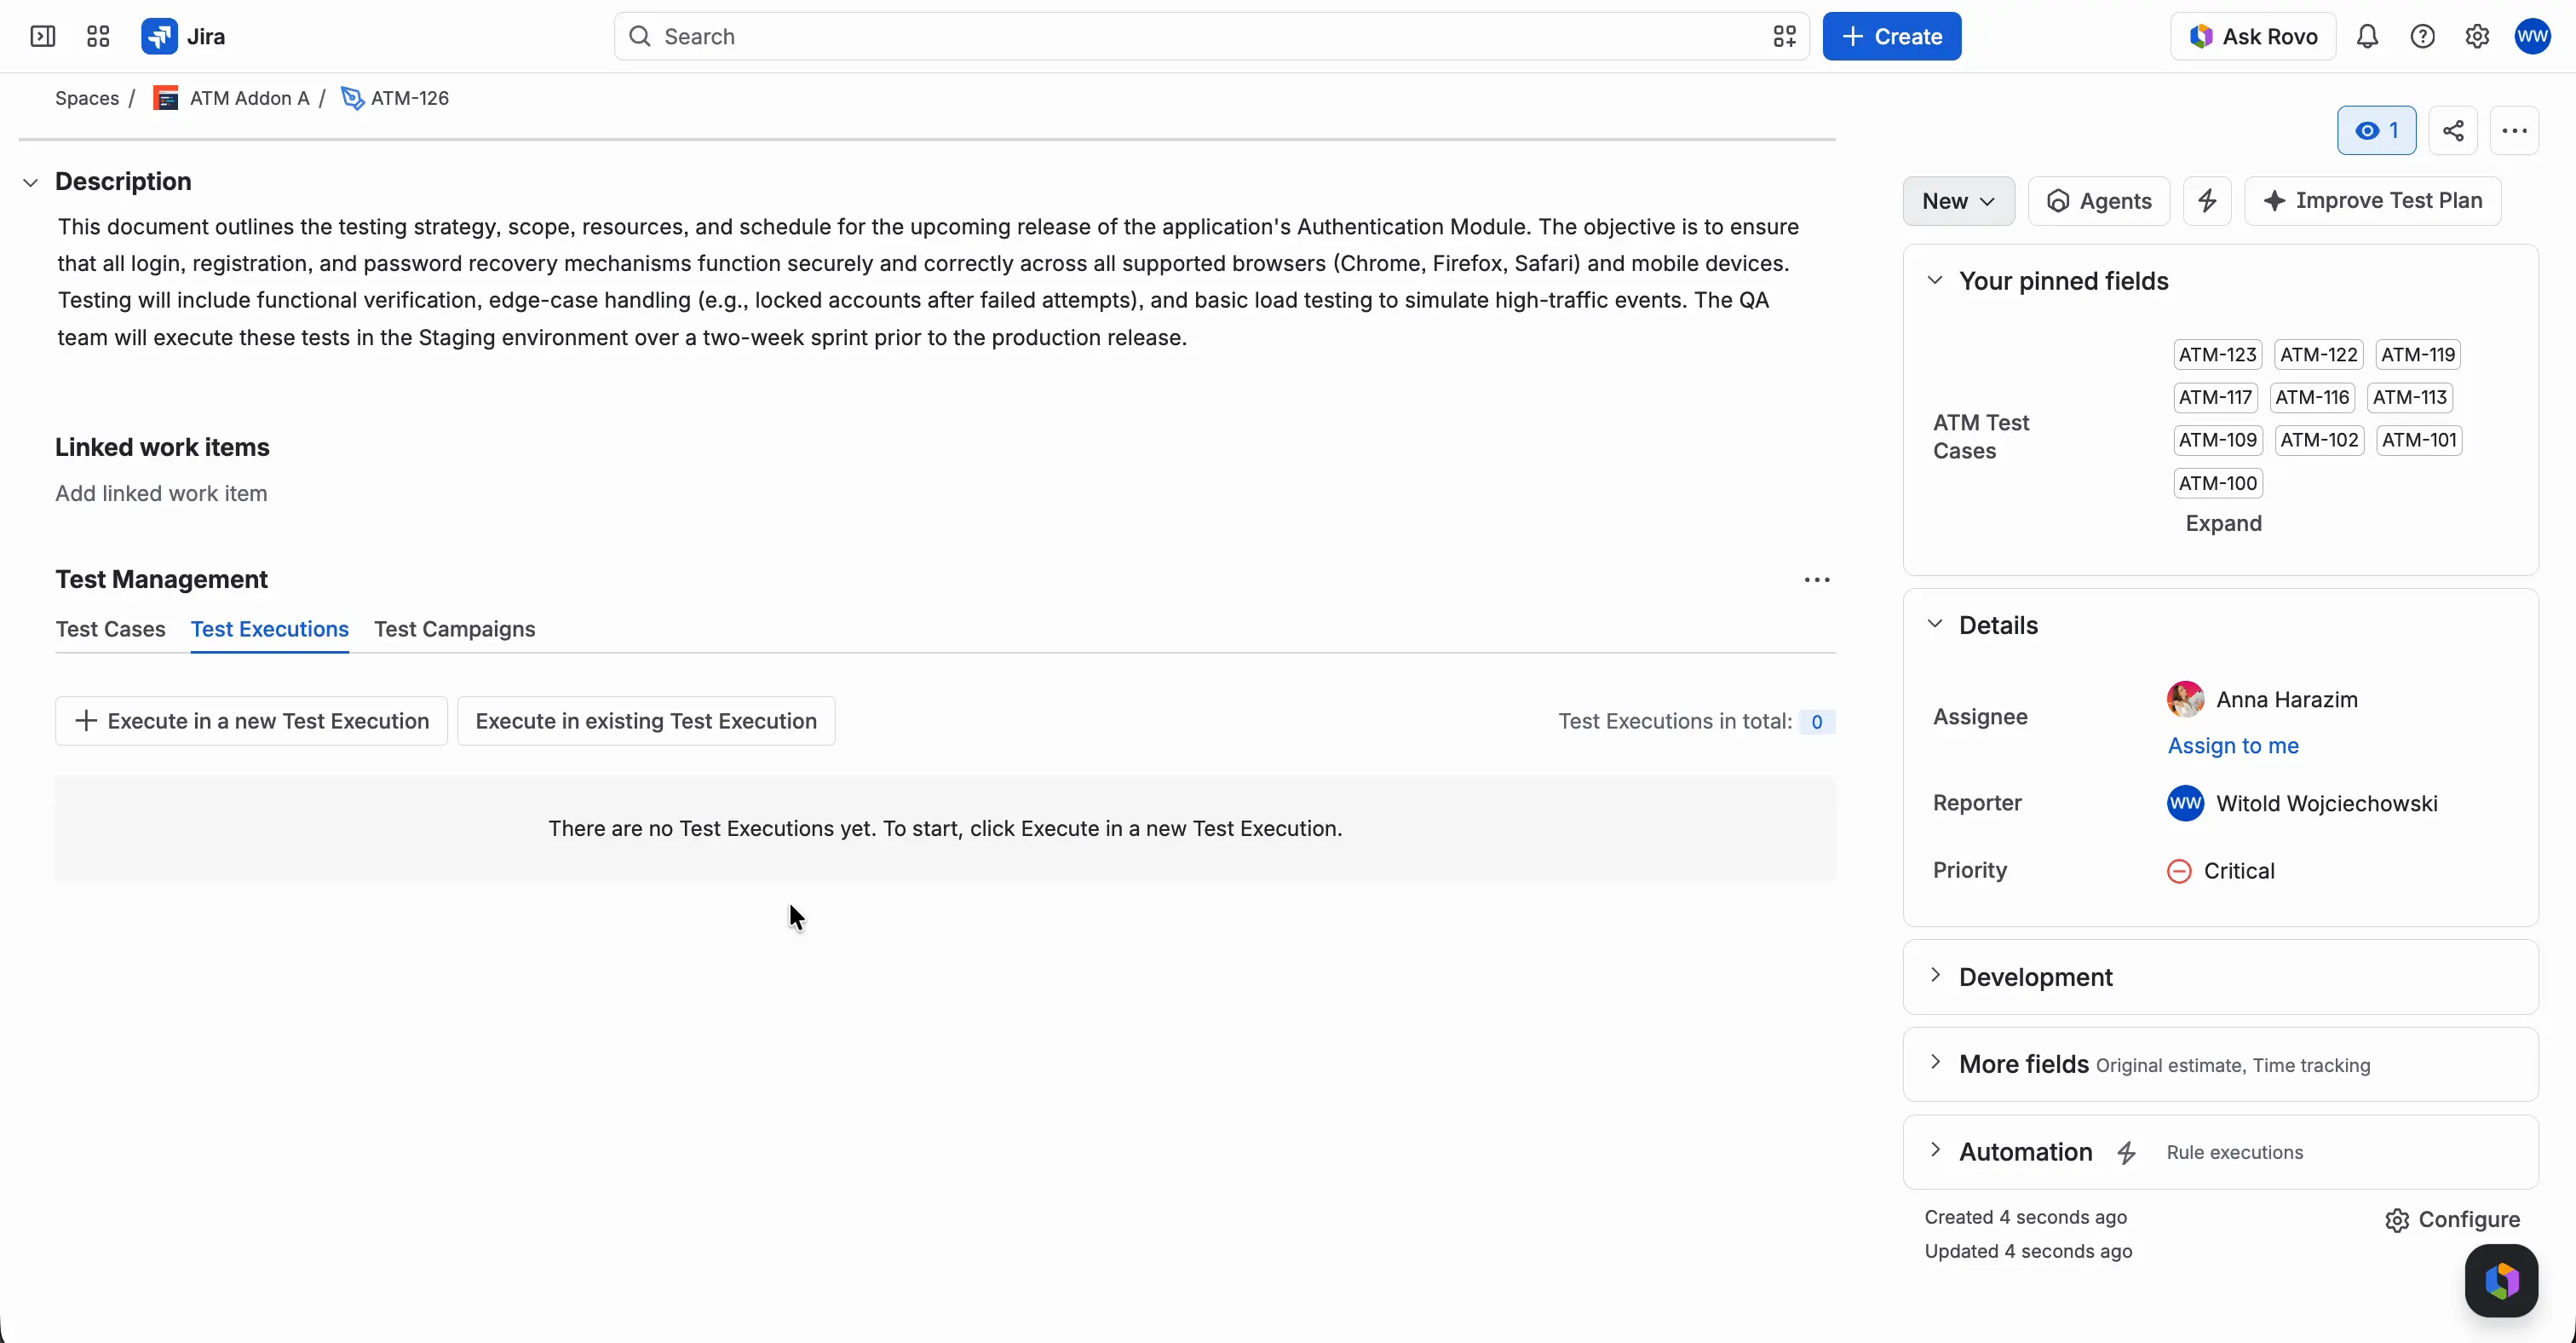Switch to the Test Cases tab
This screenshot has height=1343, width=2576.
[x=110, y=629]
